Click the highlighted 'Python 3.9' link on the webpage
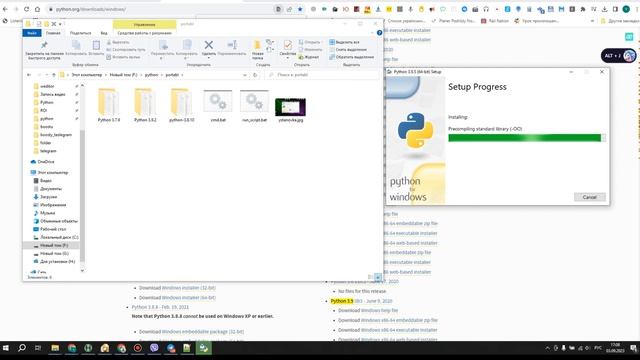Viewport: 640px width, 360px height. tap(342, 301)
